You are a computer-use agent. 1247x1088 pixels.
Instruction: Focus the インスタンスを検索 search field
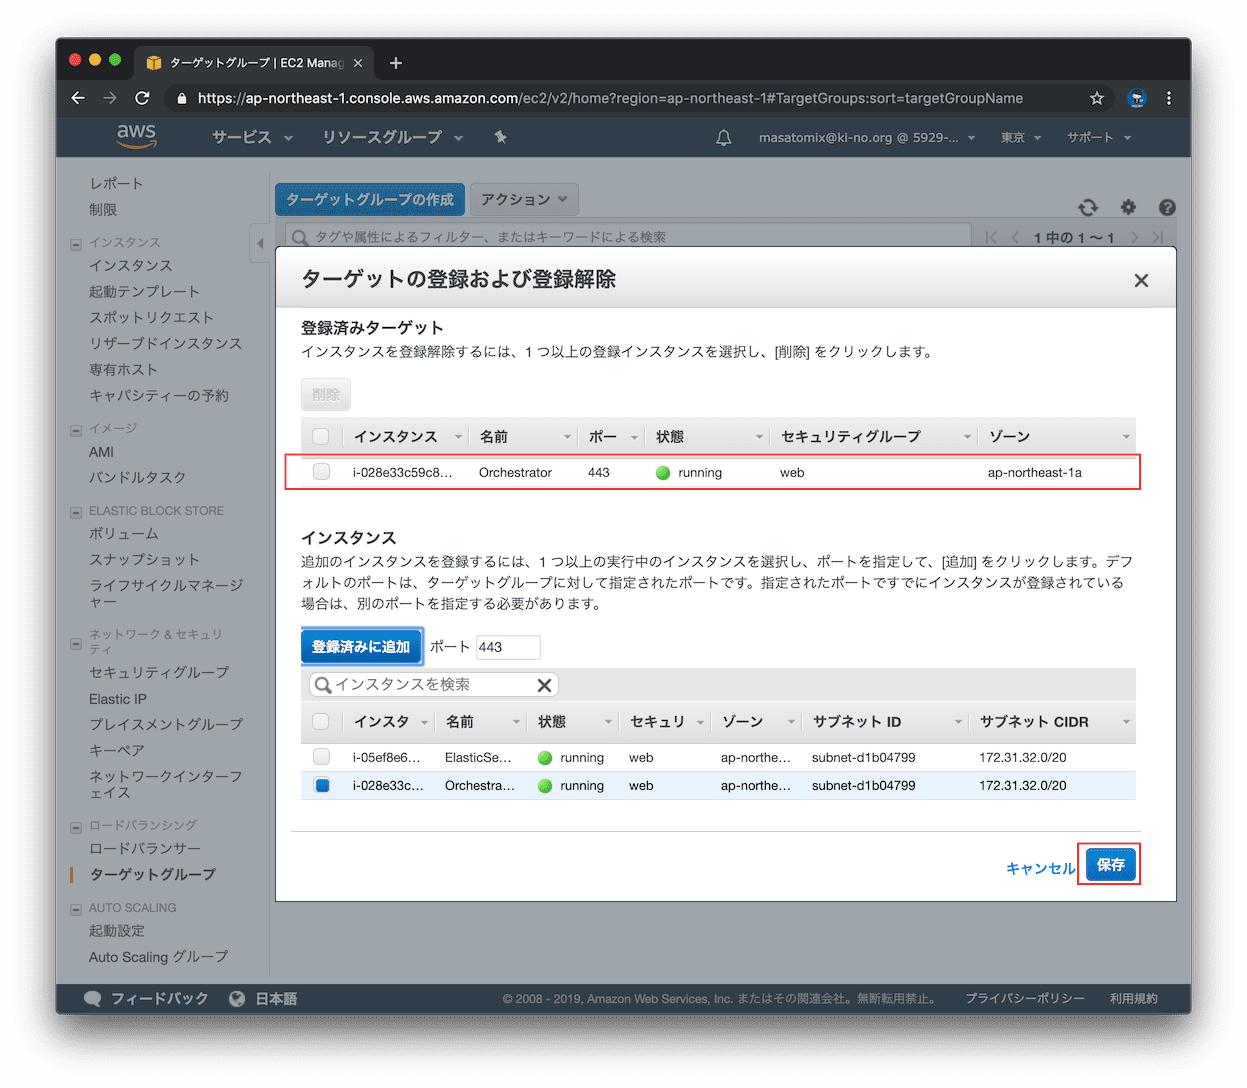tap(433, 685)
